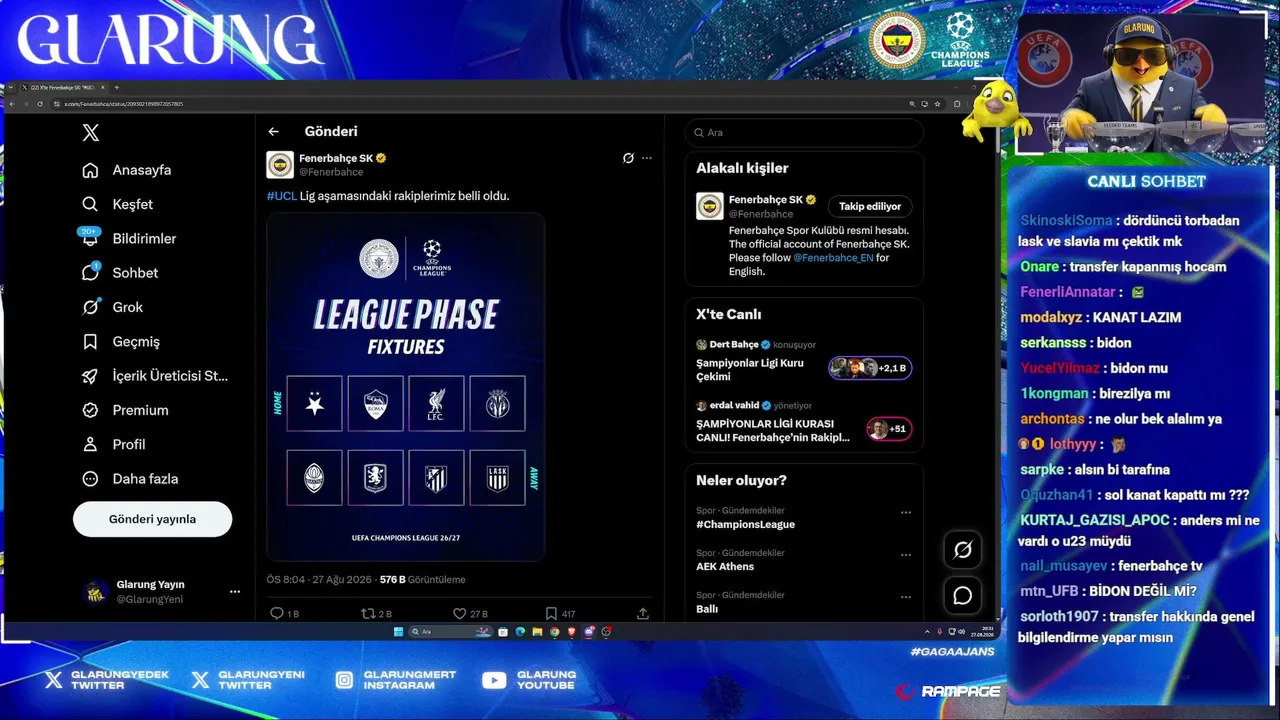1280x720 pixels.
Task: Open the floating chat bubble button
Action: pyautogui.click(x=962, y=596)
